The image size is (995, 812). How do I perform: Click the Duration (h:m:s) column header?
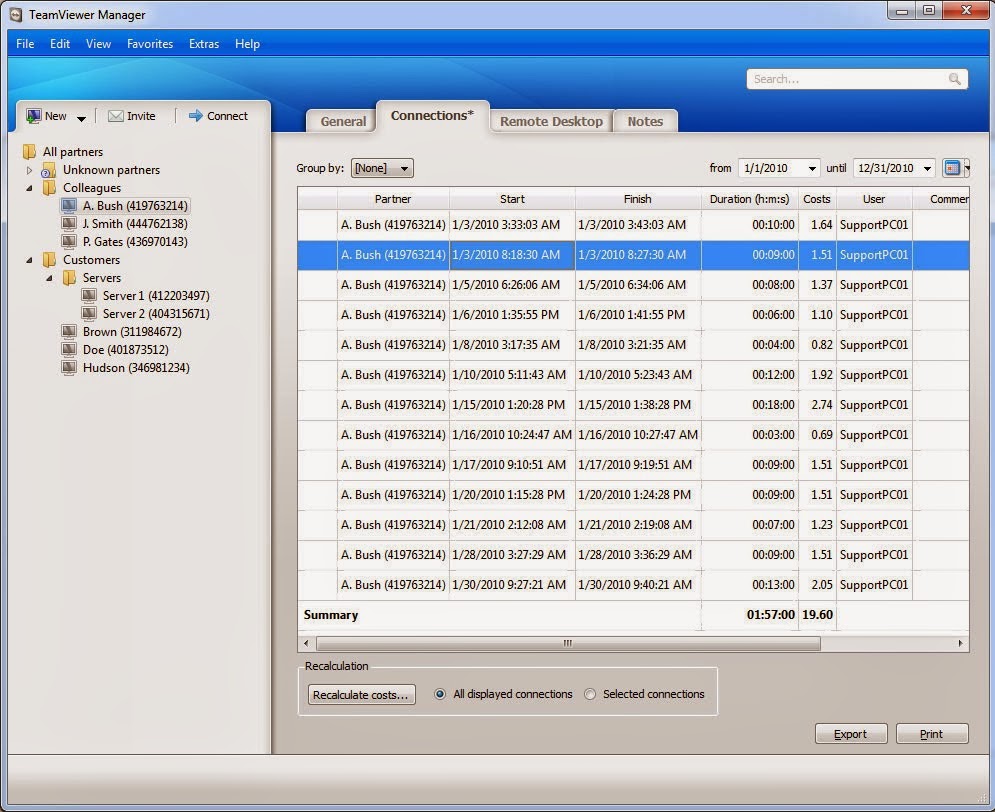[x=749, y=199]
